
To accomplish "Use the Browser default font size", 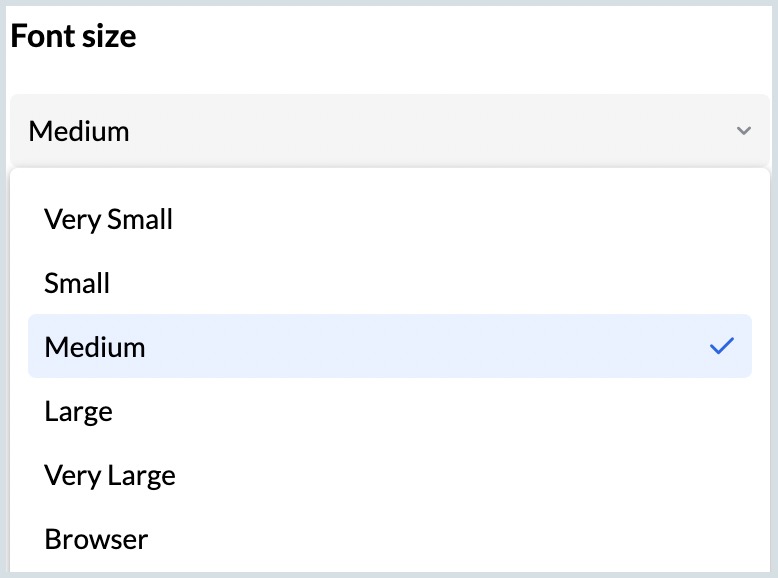I will 96,539.
